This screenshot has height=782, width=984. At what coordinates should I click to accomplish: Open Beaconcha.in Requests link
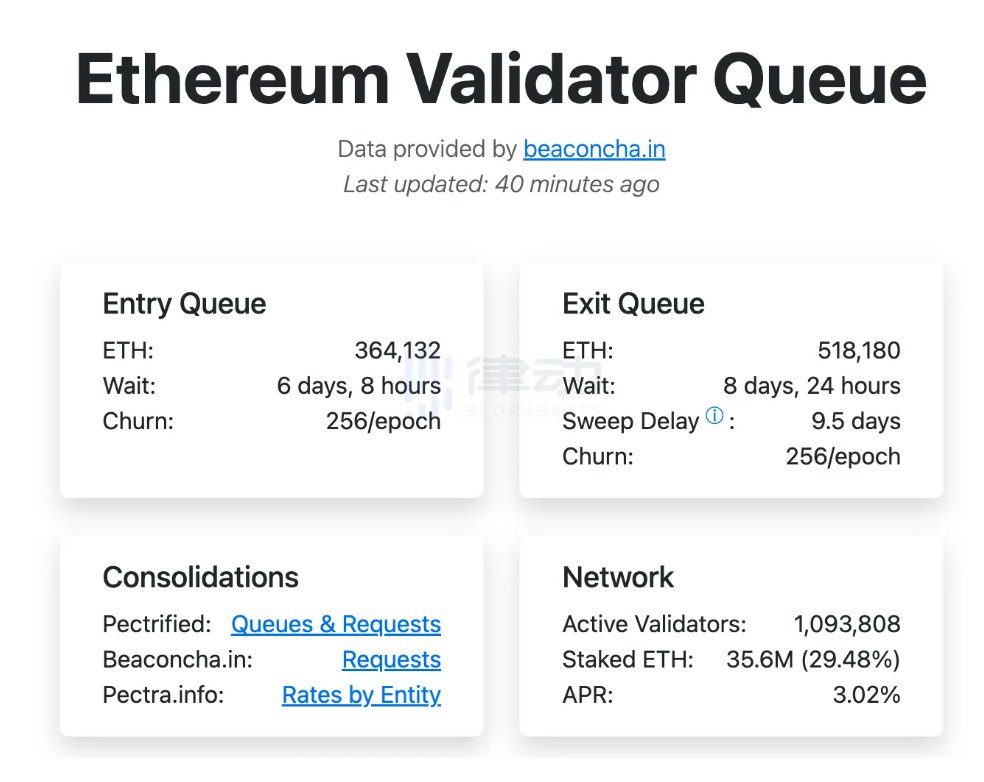[391, 660]
